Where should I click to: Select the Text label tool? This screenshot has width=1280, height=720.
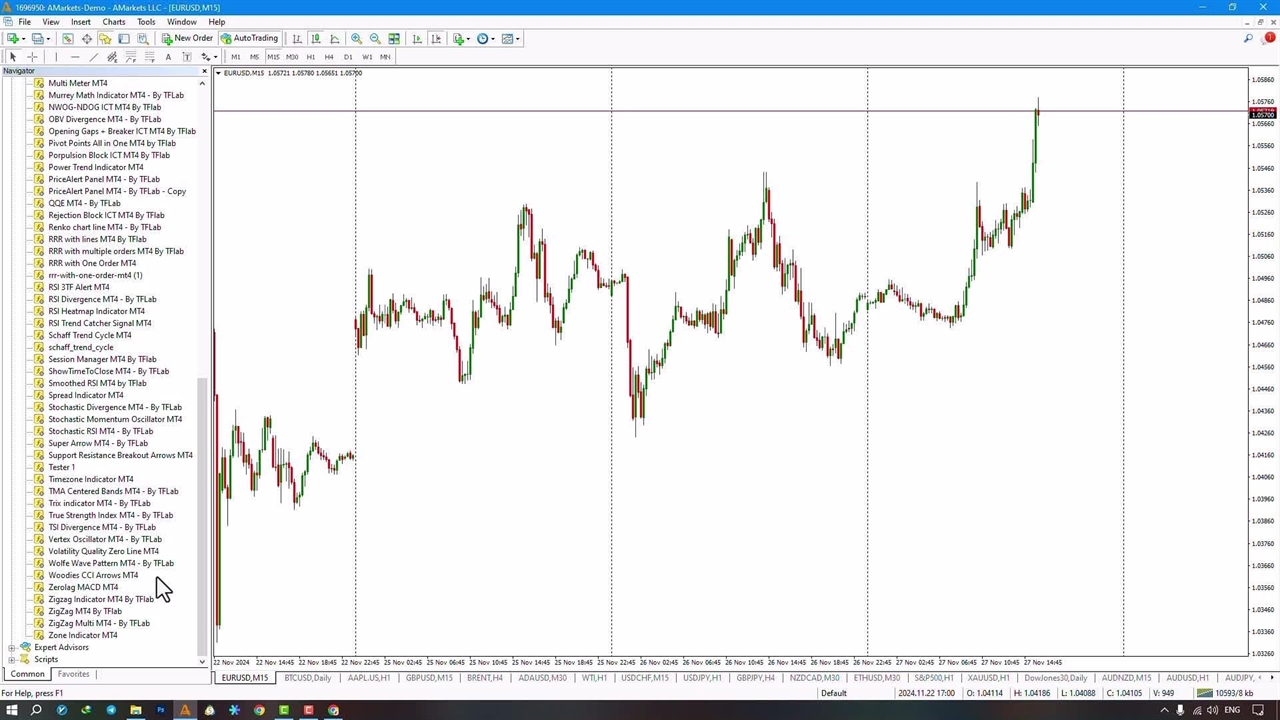[x=168, y=57]
